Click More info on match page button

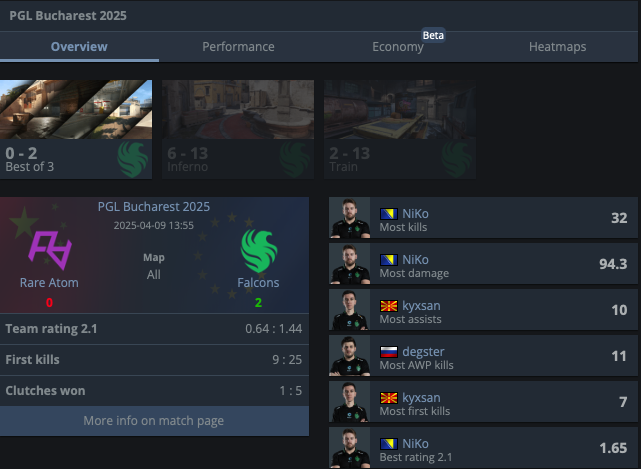coord(154,421)
